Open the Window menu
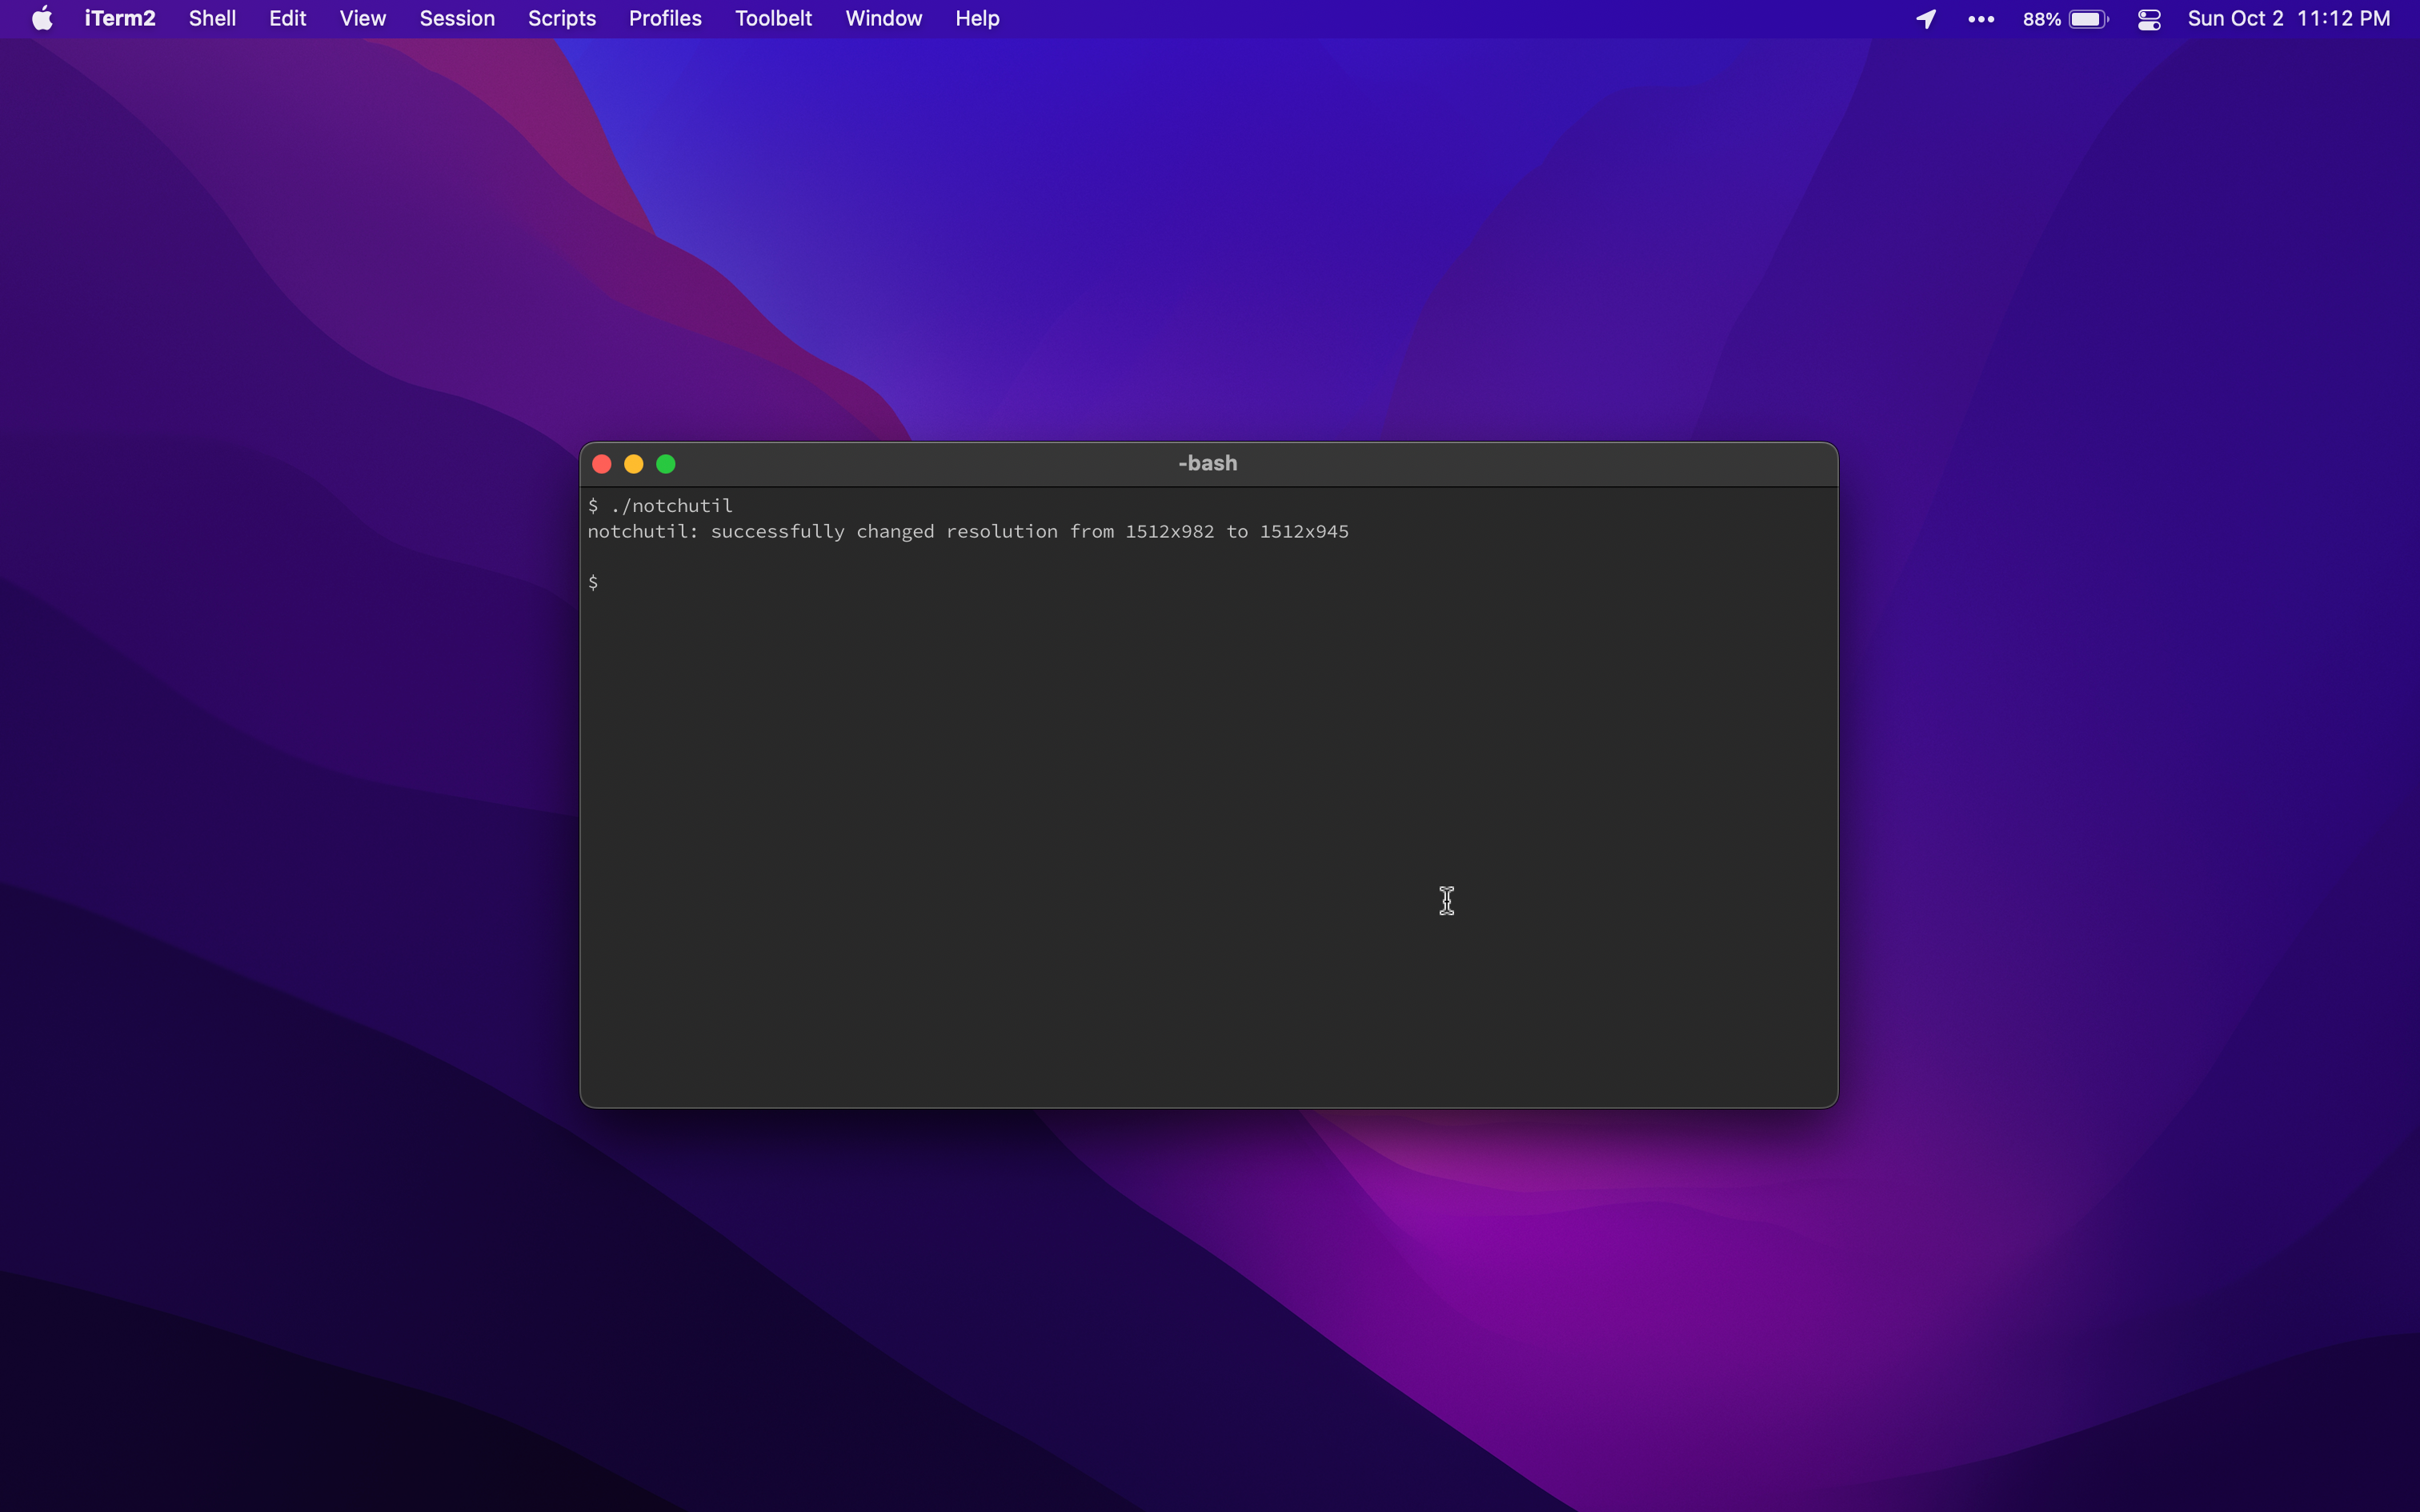 point(883,19)
